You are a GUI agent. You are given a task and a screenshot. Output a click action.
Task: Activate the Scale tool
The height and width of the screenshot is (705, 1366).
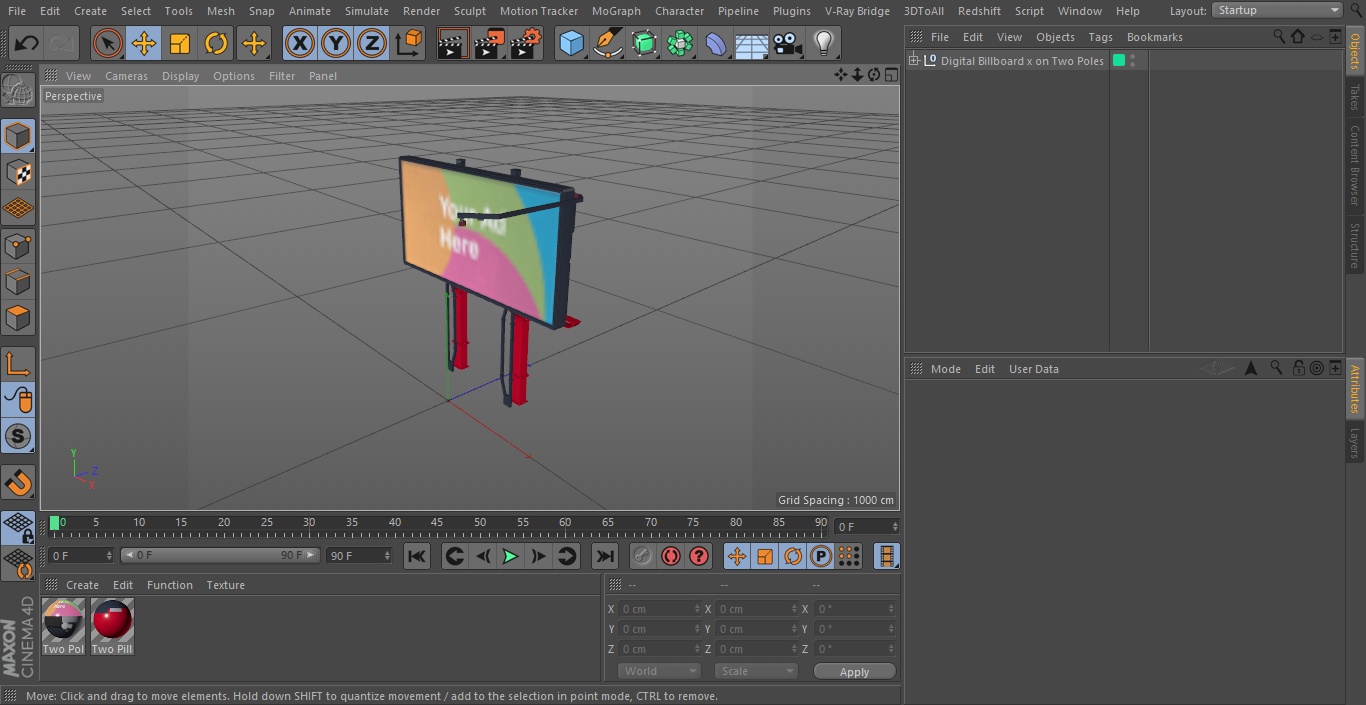[180, 43]
